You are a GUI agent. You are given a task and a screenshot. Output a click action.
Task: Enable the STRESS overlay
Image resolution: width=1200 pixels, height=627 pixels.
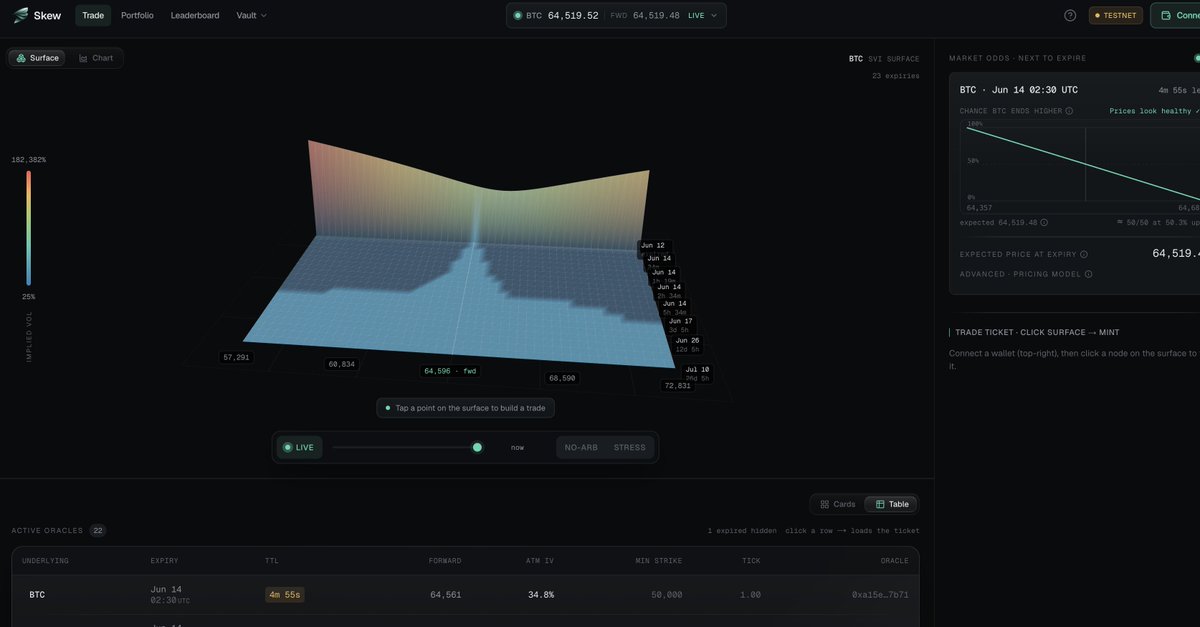pos(629,447)
